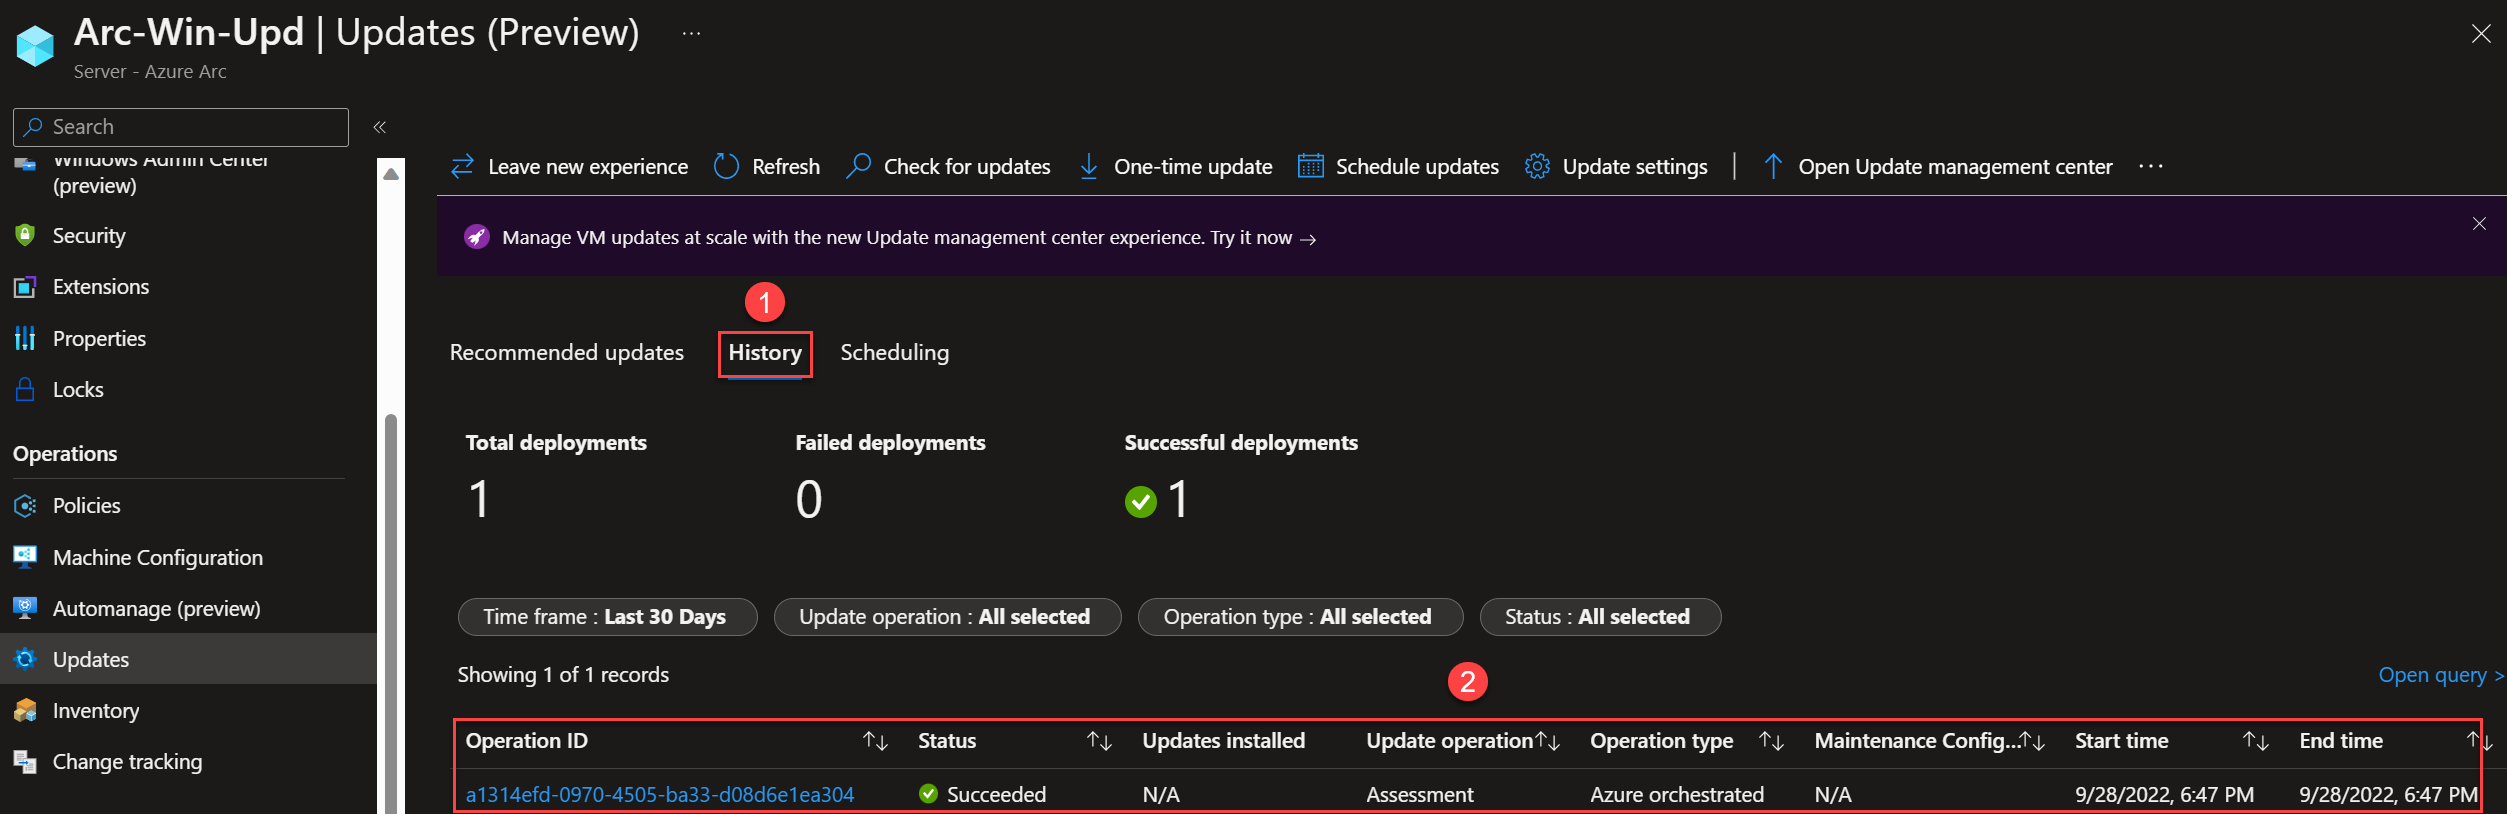Switch to Scheduling tab
The height and width of the screenshot is (814, 2507).
click(895, 353)
